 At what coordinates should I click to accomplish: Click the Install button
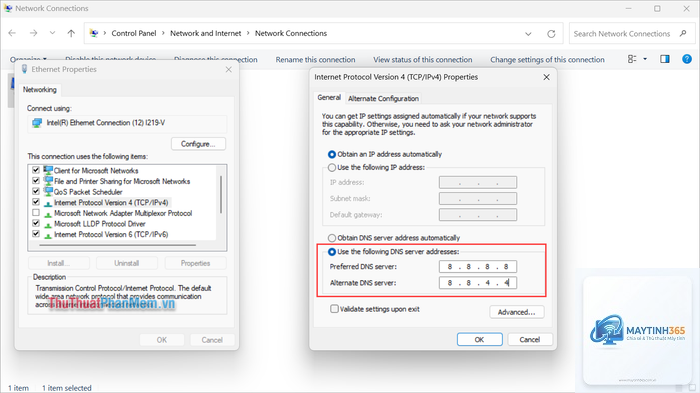click(x=58, y=263)
